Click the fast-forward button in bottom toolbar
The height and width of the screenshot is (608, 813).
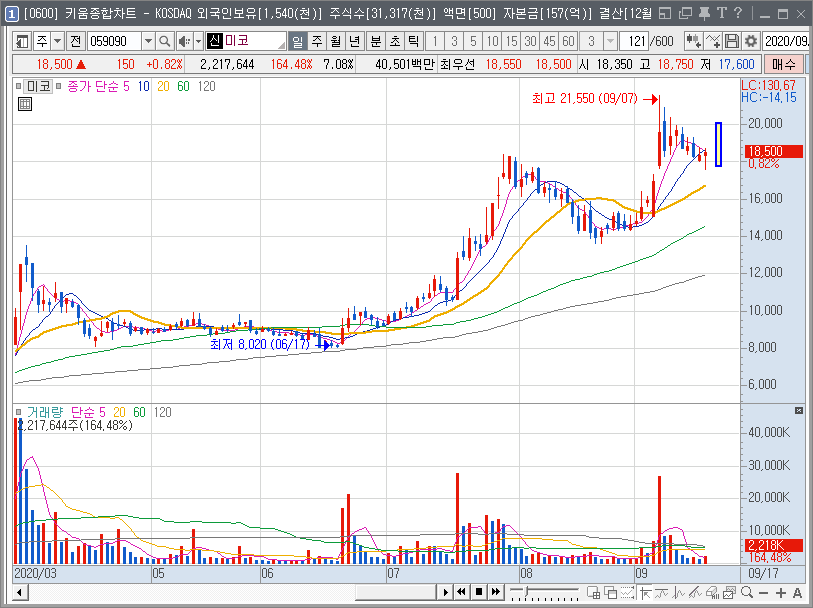pos(496,592)
